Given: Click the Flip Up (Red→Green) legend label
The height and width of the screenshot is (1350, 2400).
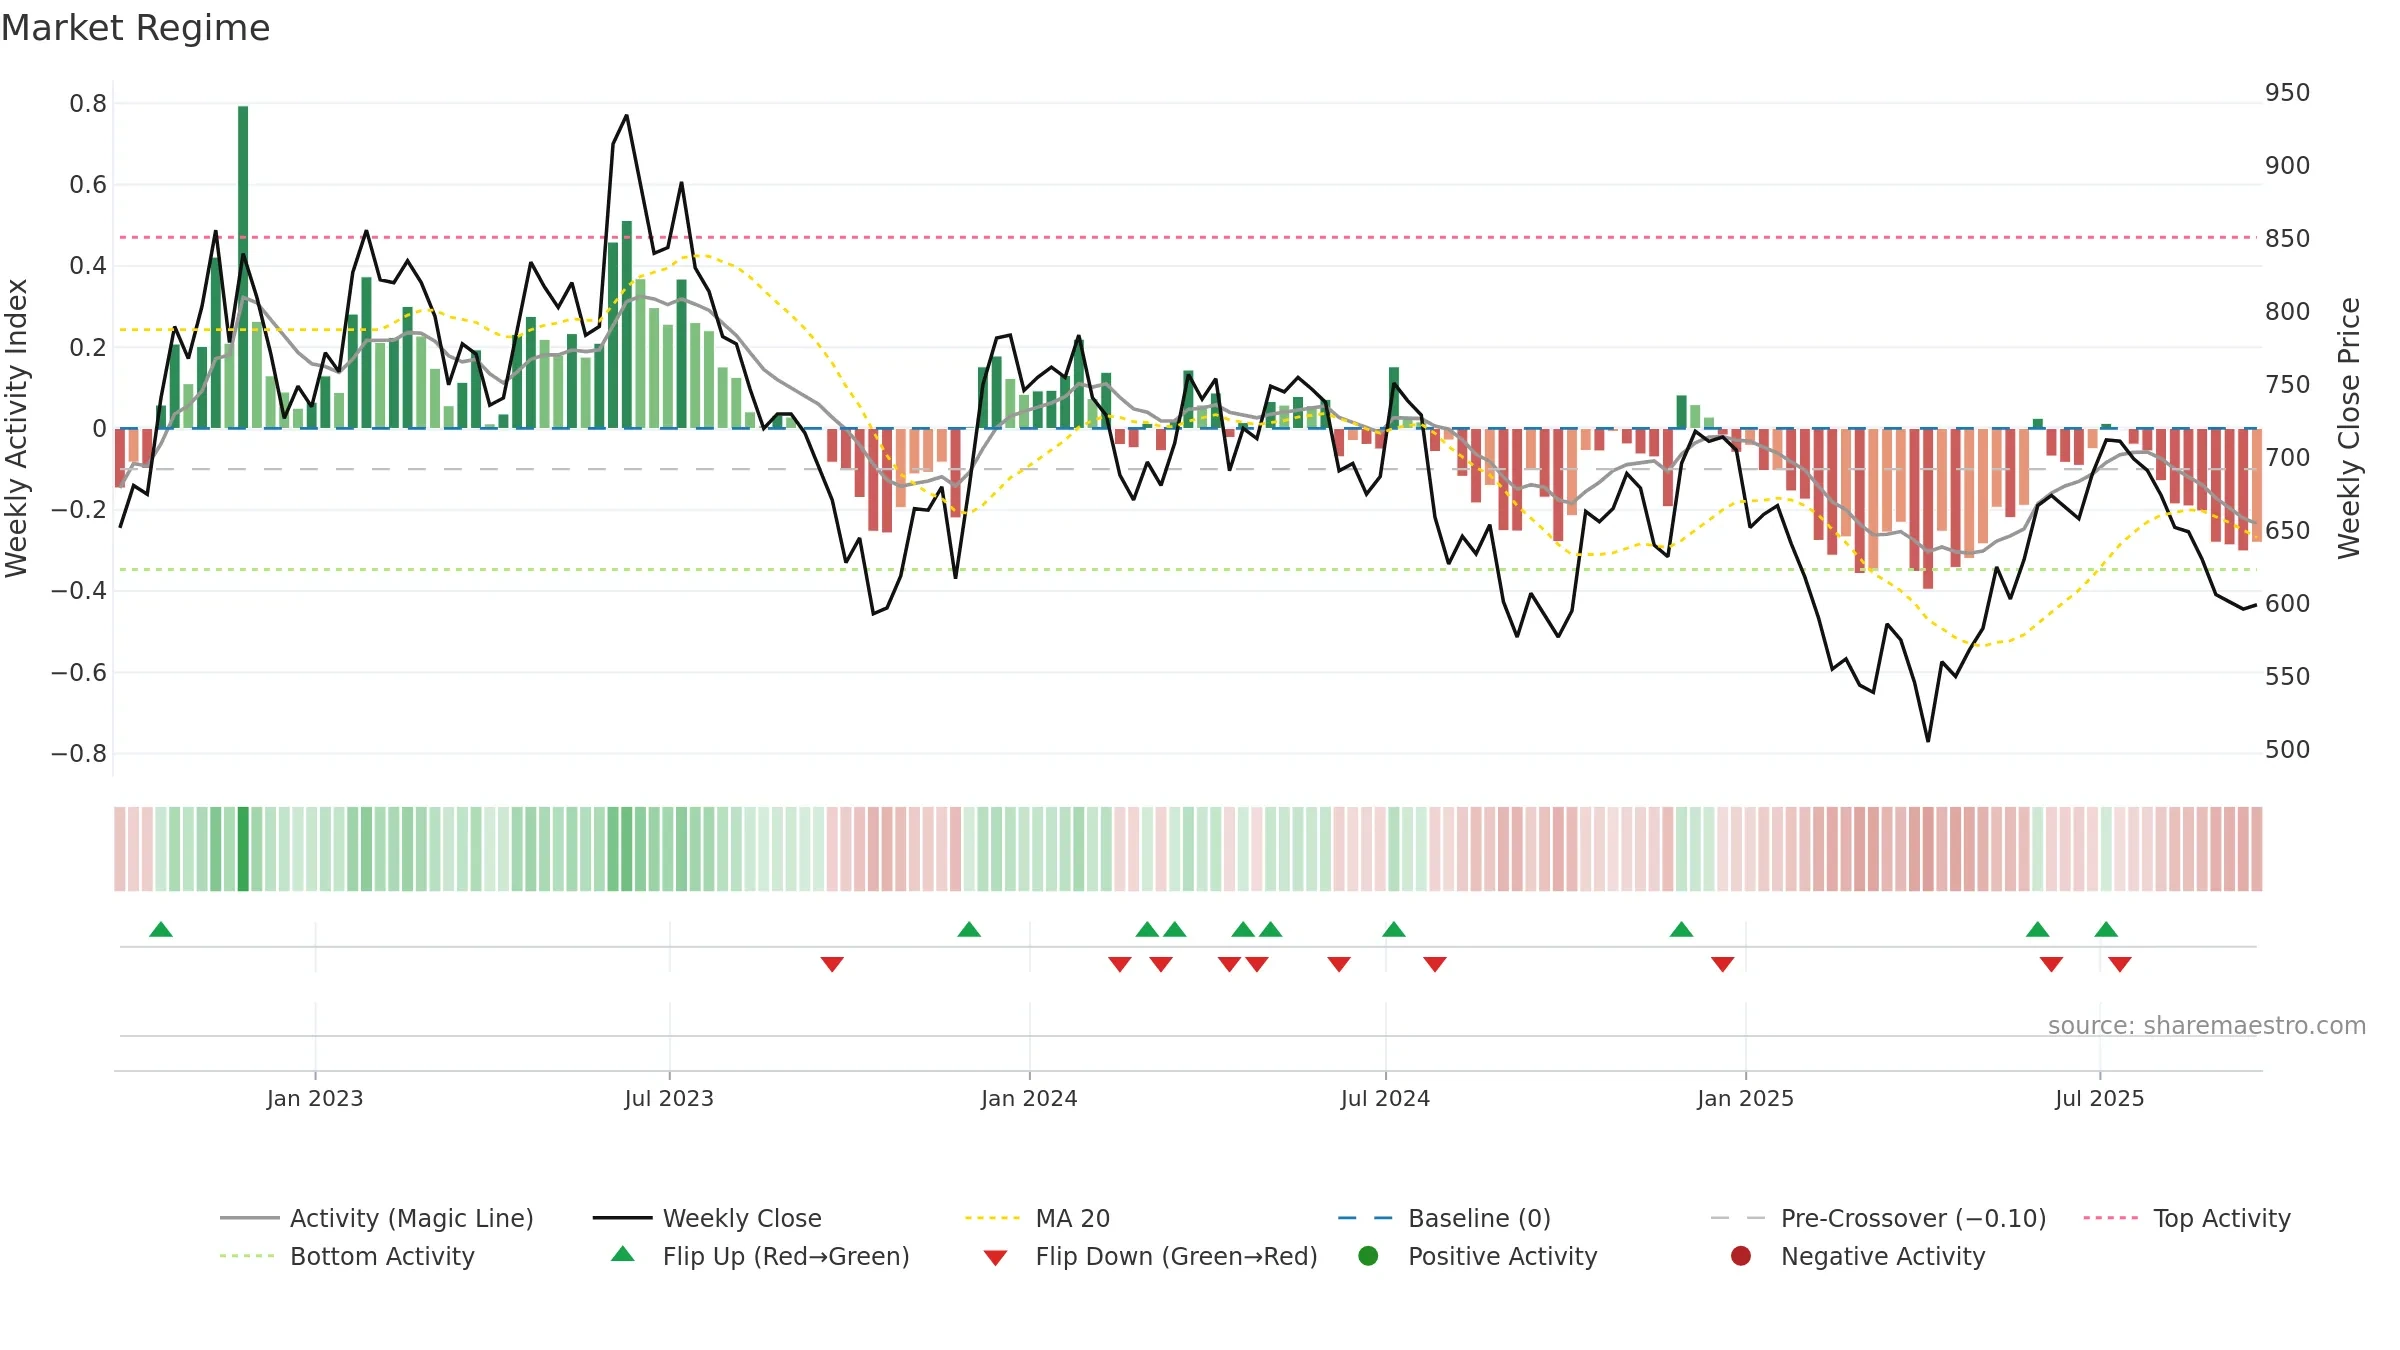Looking at the screenshot, I should click(786, 1256).
